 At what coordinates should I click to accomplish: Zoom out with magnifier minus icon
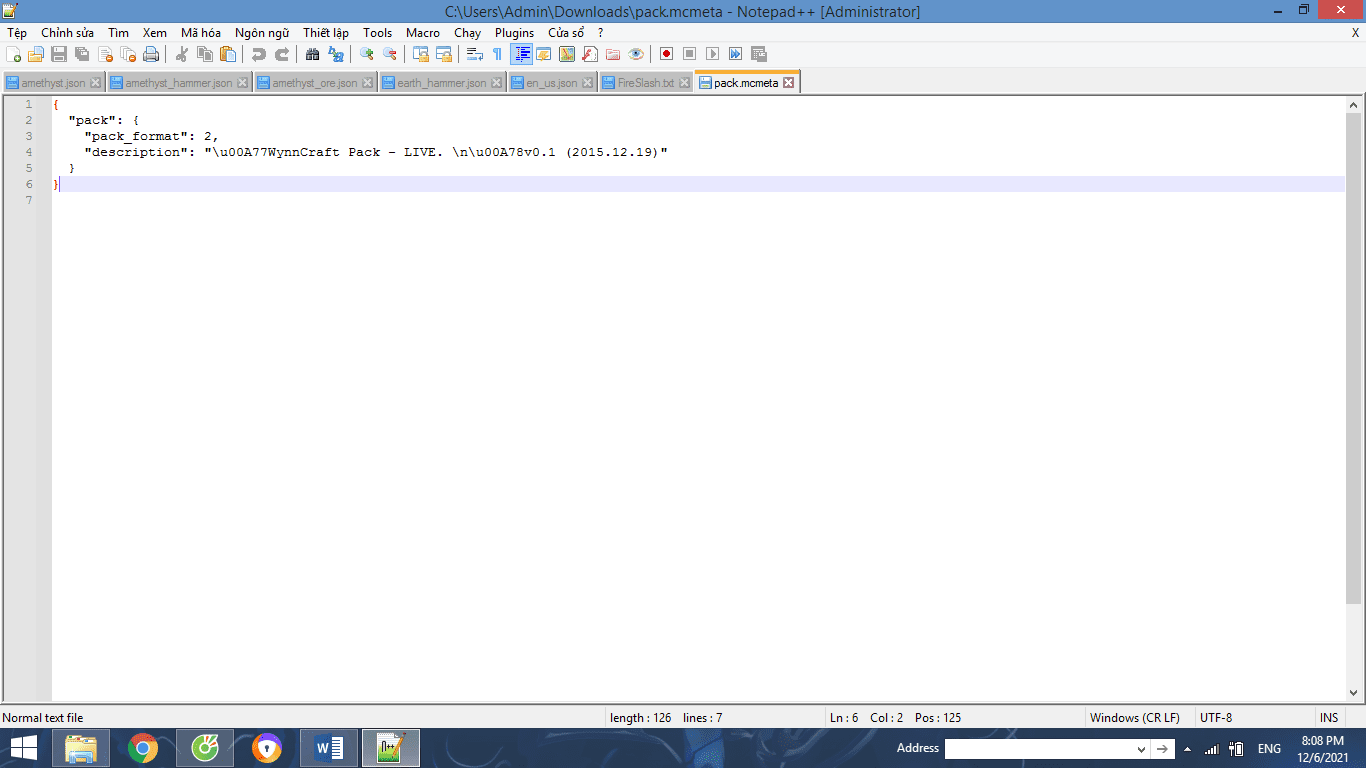pos(390,54)
